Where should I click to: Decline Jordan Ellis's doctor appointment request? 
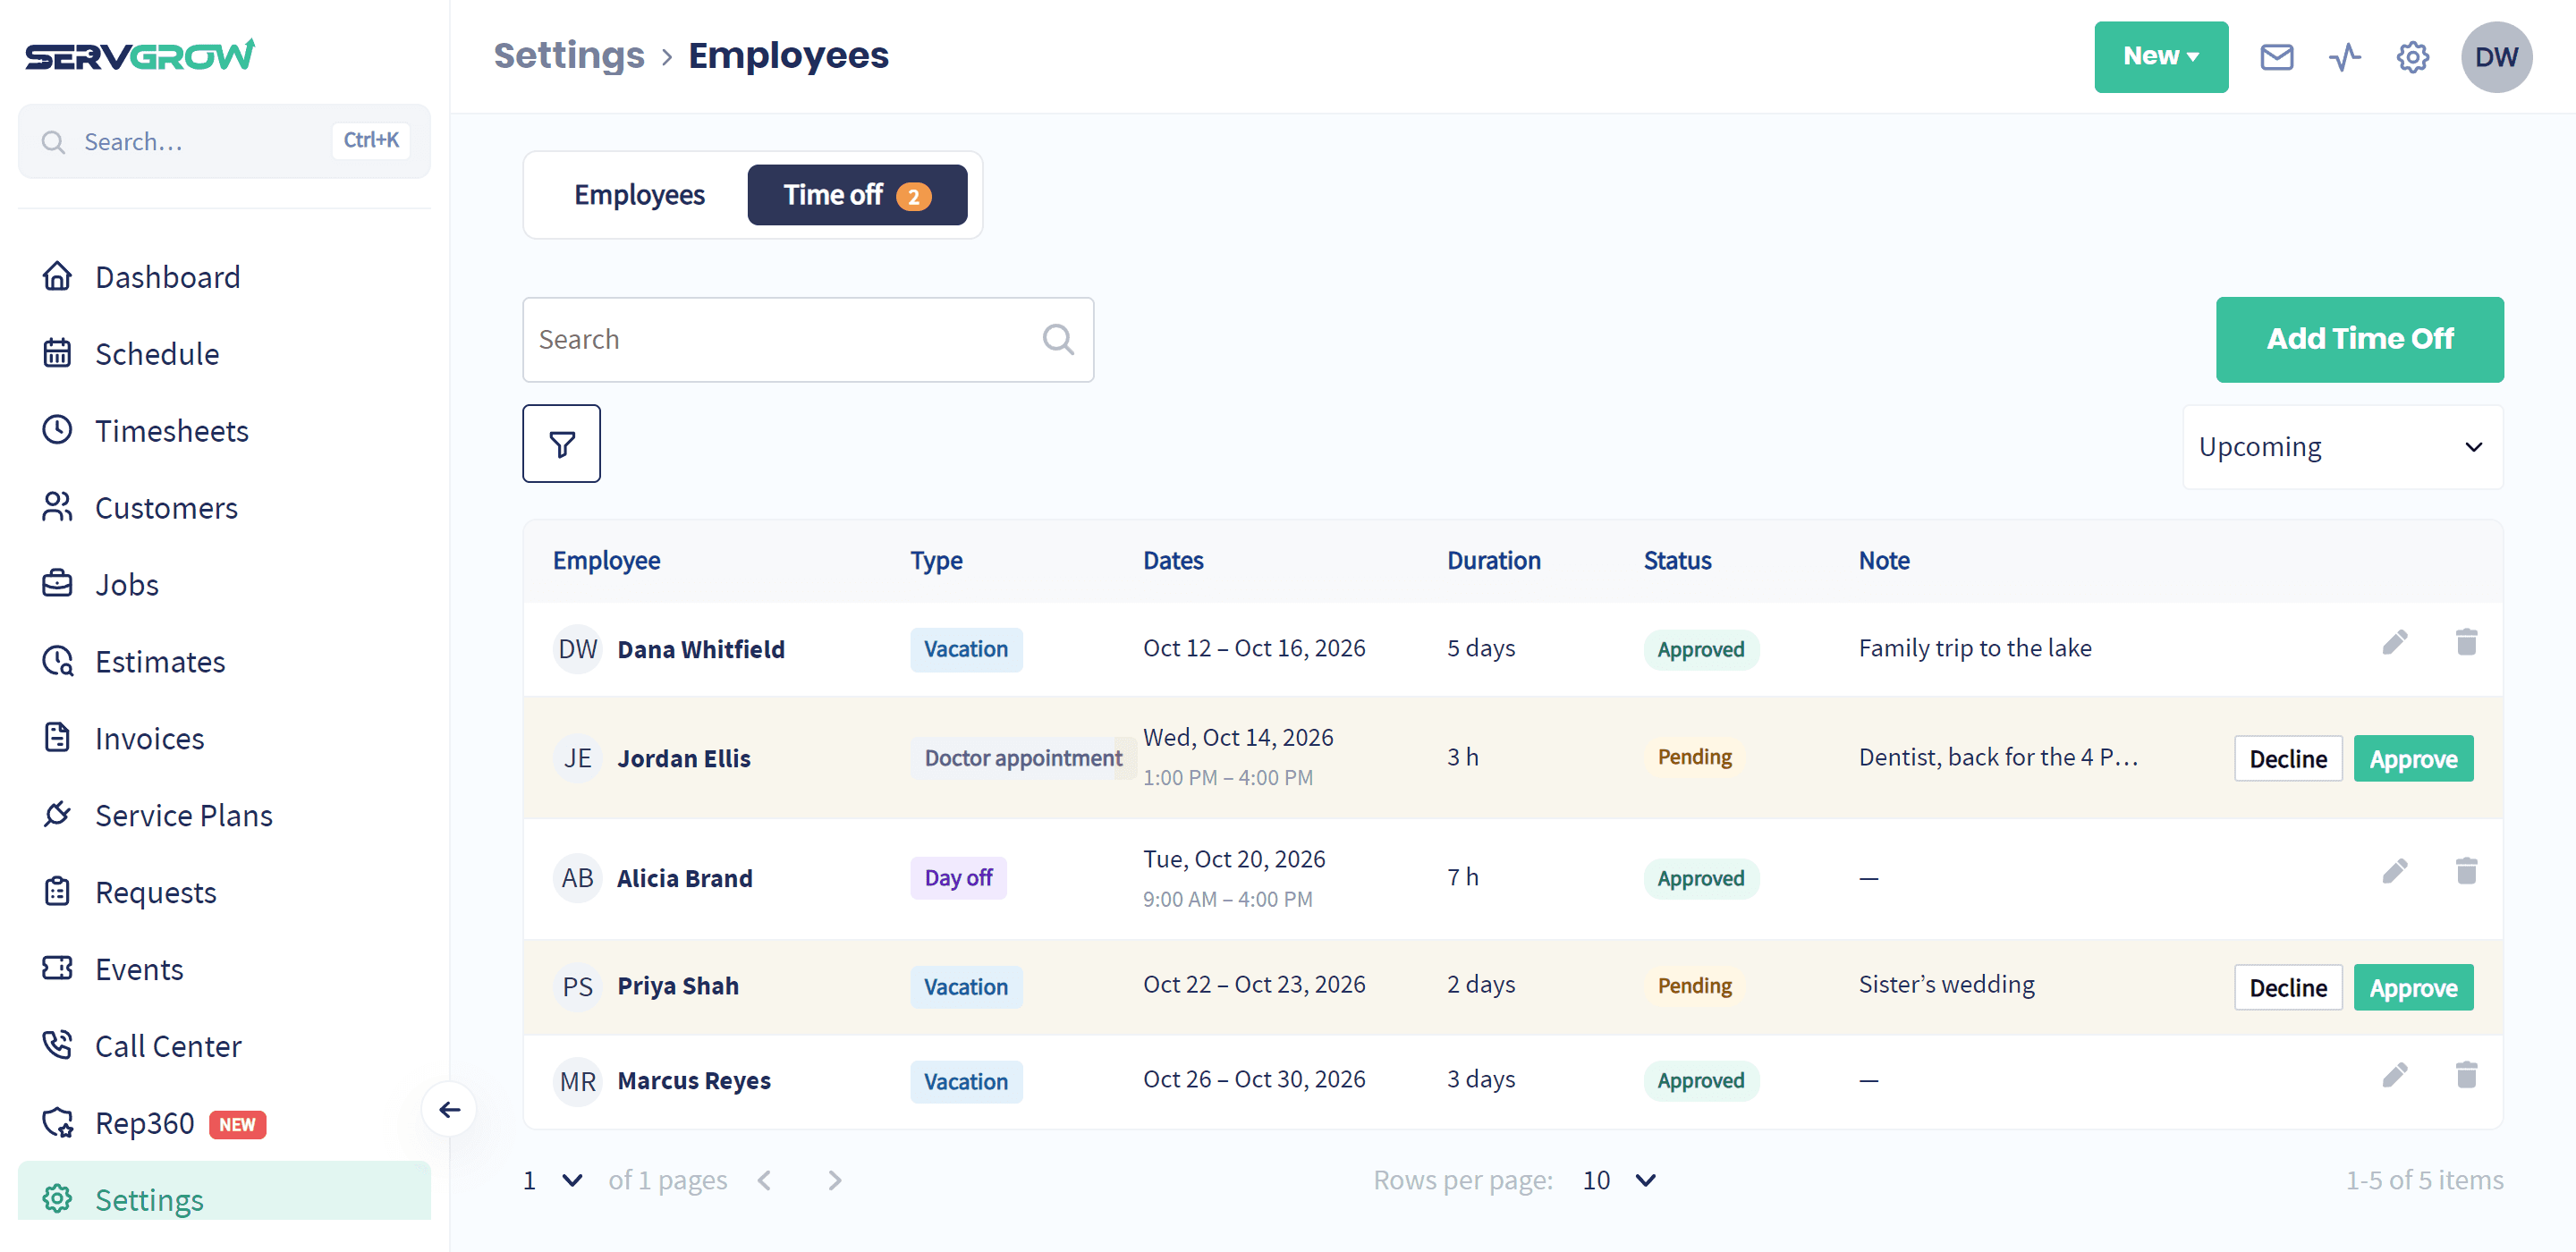[2287, 758]
